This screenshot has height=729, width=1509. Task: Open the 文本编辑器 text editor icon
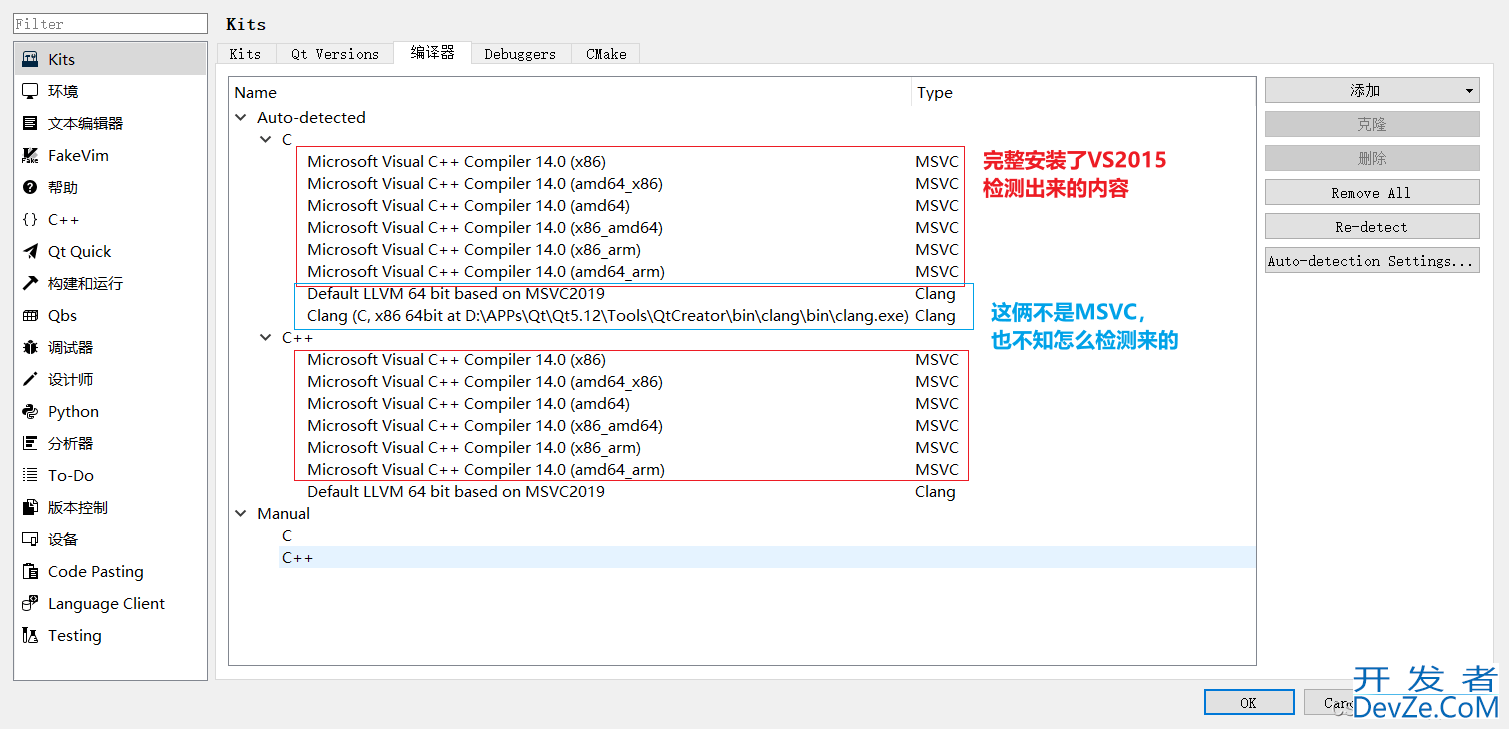(30, 124)
